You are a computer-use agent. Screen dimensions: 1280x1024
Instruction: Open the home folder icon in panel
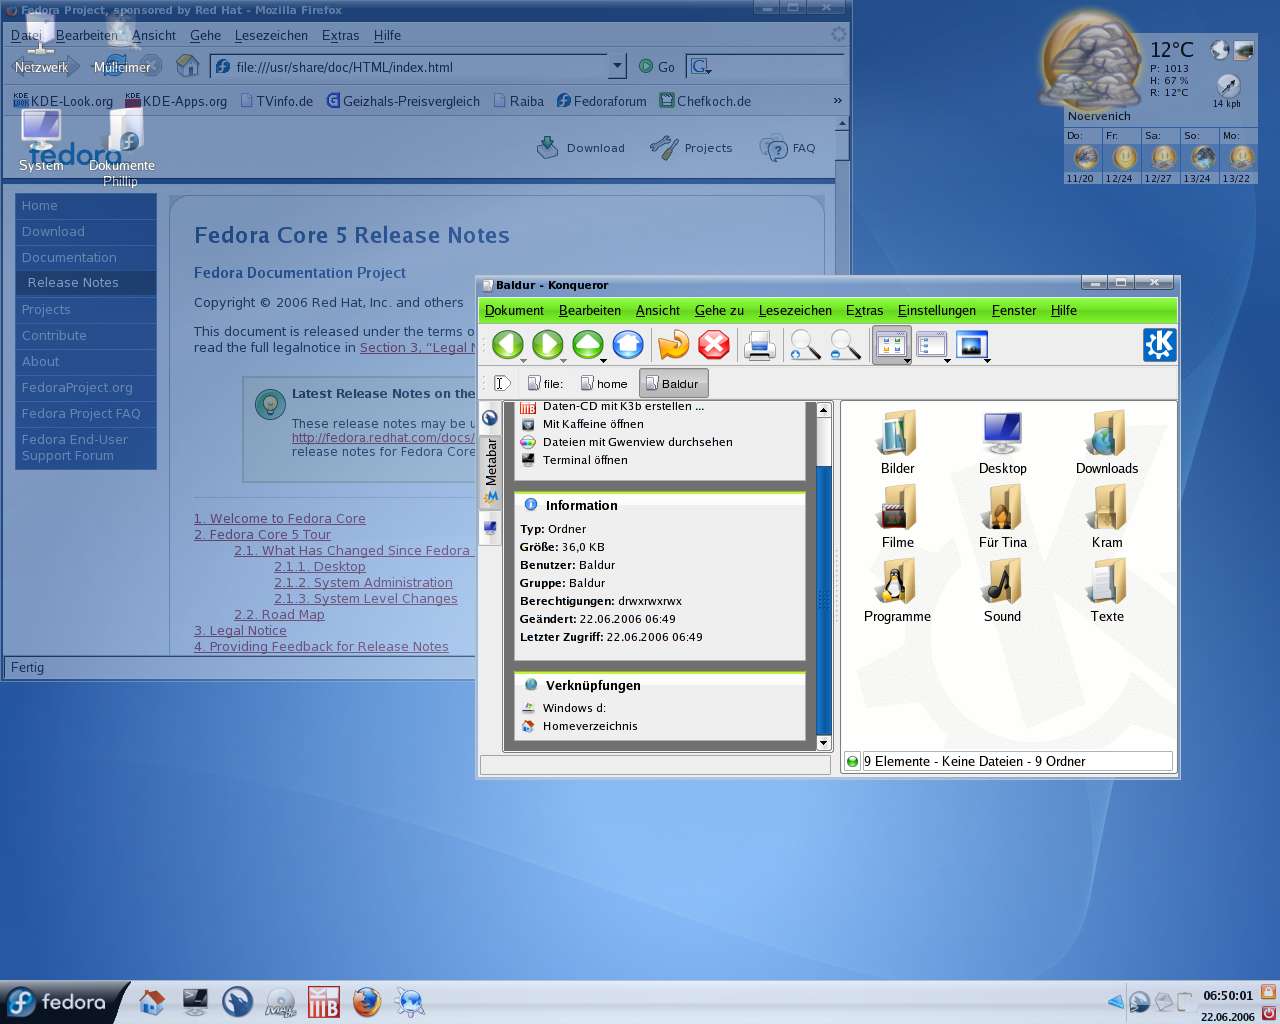152,1001
